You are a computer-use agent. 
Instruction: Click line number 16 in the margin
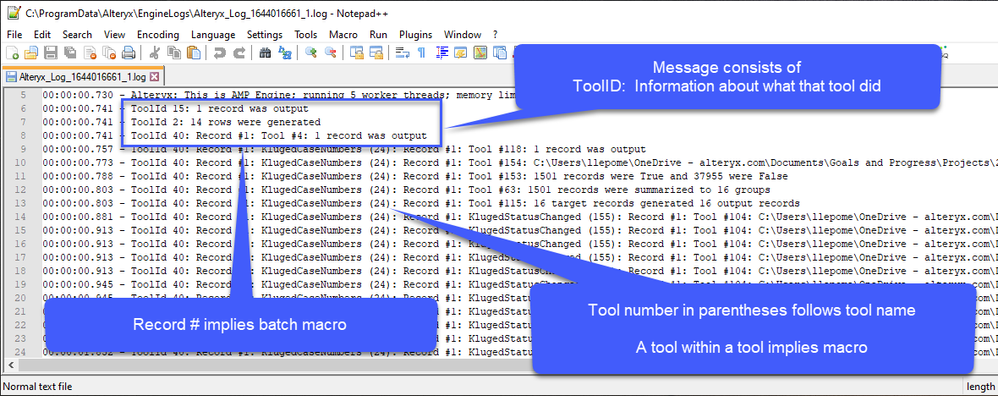pyautogui.click(x=22, y=243)
